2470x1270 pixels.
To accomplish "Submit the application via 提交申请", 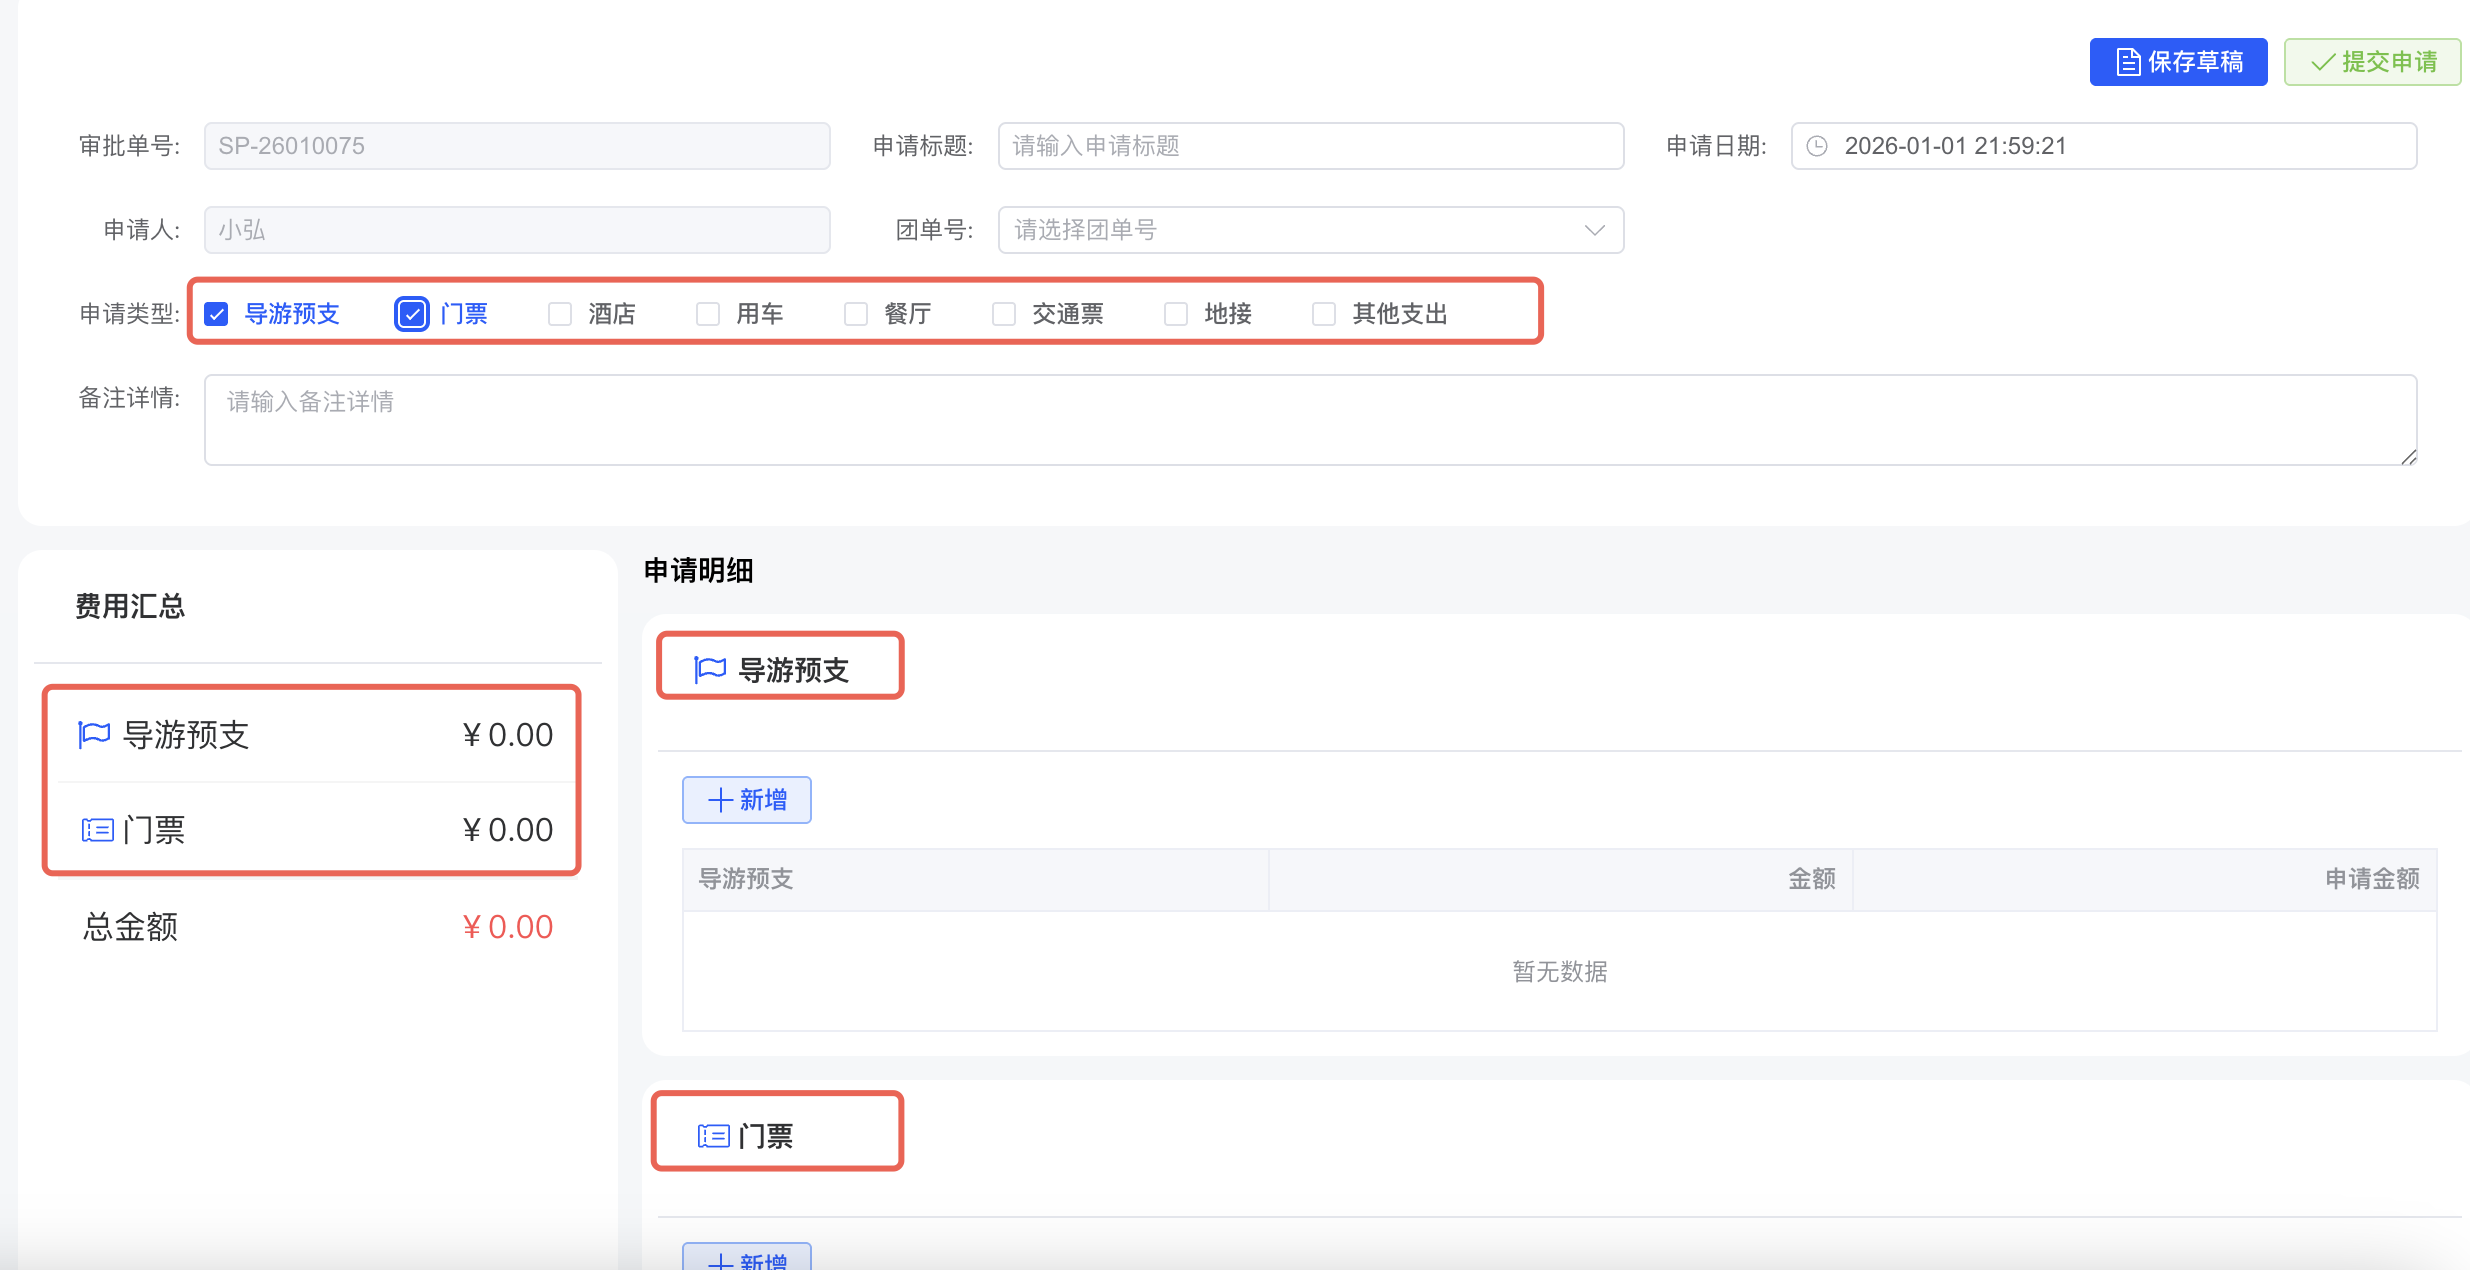I will (x=2372, y=61).
